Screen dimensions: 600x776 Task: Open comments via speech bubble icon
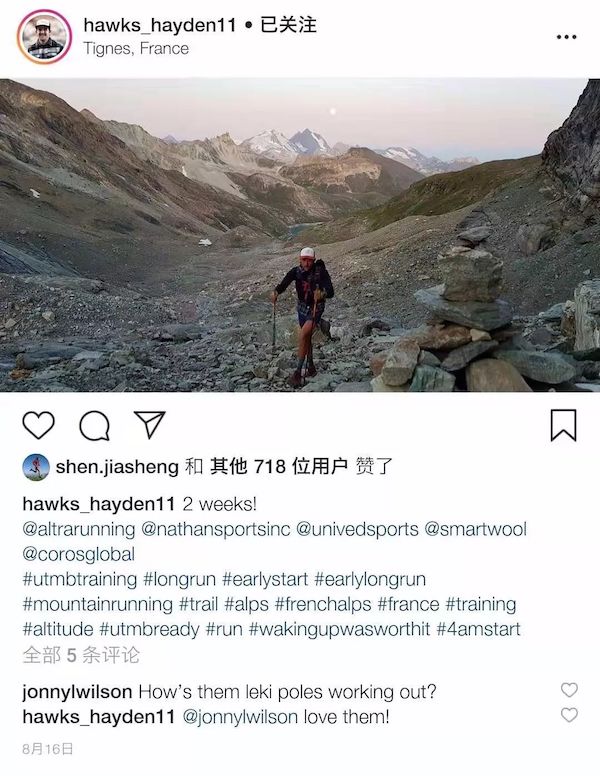[x=94, y=426]
